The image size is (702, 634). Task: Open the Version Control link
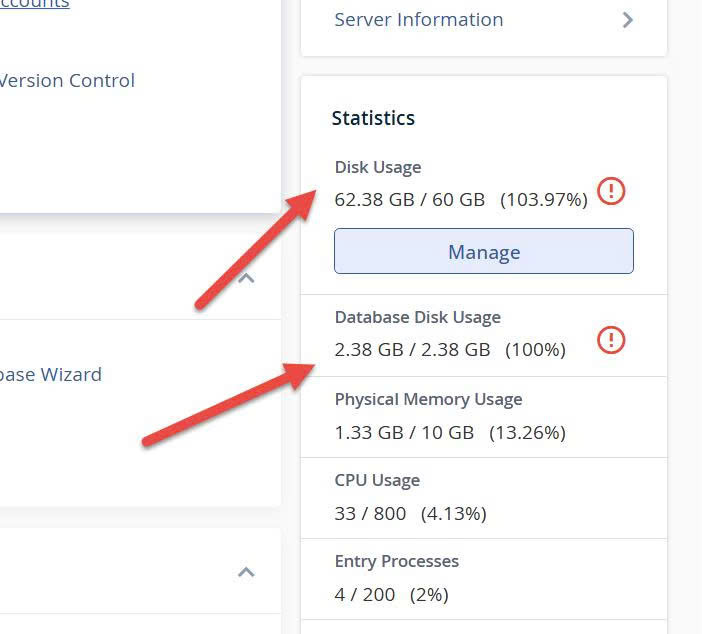click(67, 81)
